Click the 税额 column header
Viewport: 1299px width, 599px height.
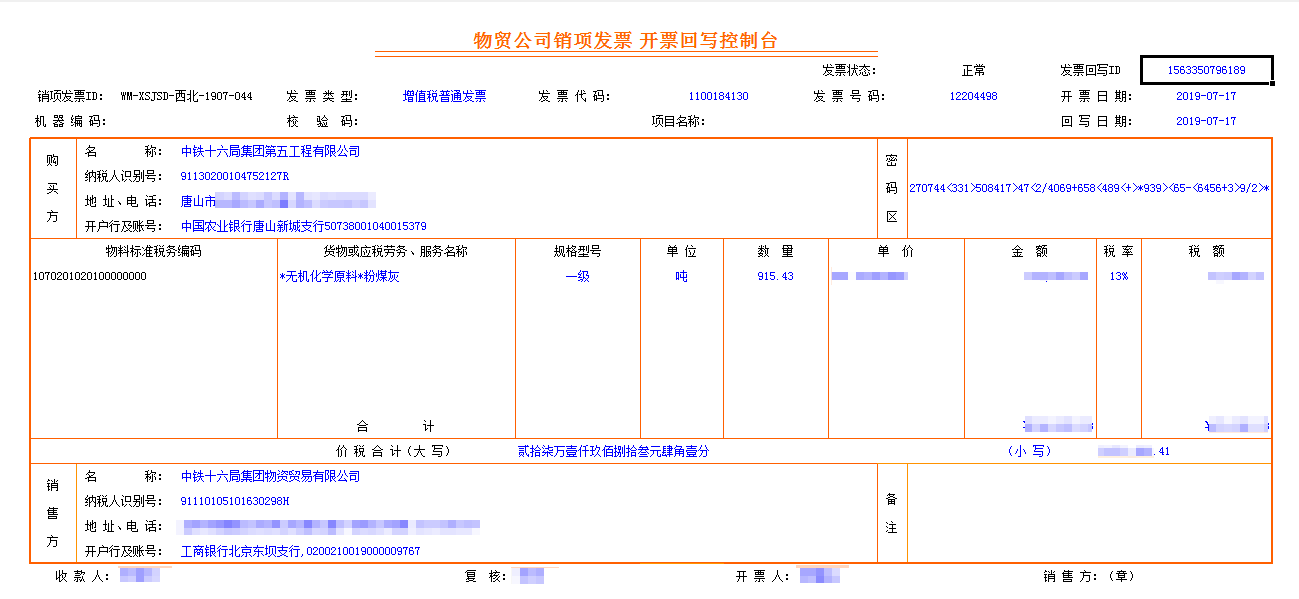[x=1206, y=252]
